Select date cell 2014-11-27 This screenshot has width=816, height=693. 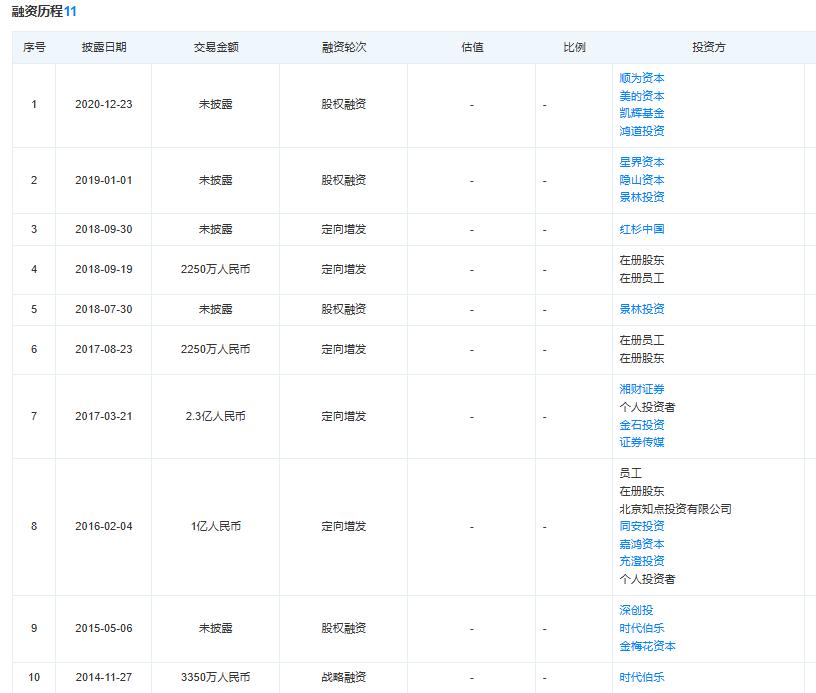pyautogui.click(x=104, y=677)
